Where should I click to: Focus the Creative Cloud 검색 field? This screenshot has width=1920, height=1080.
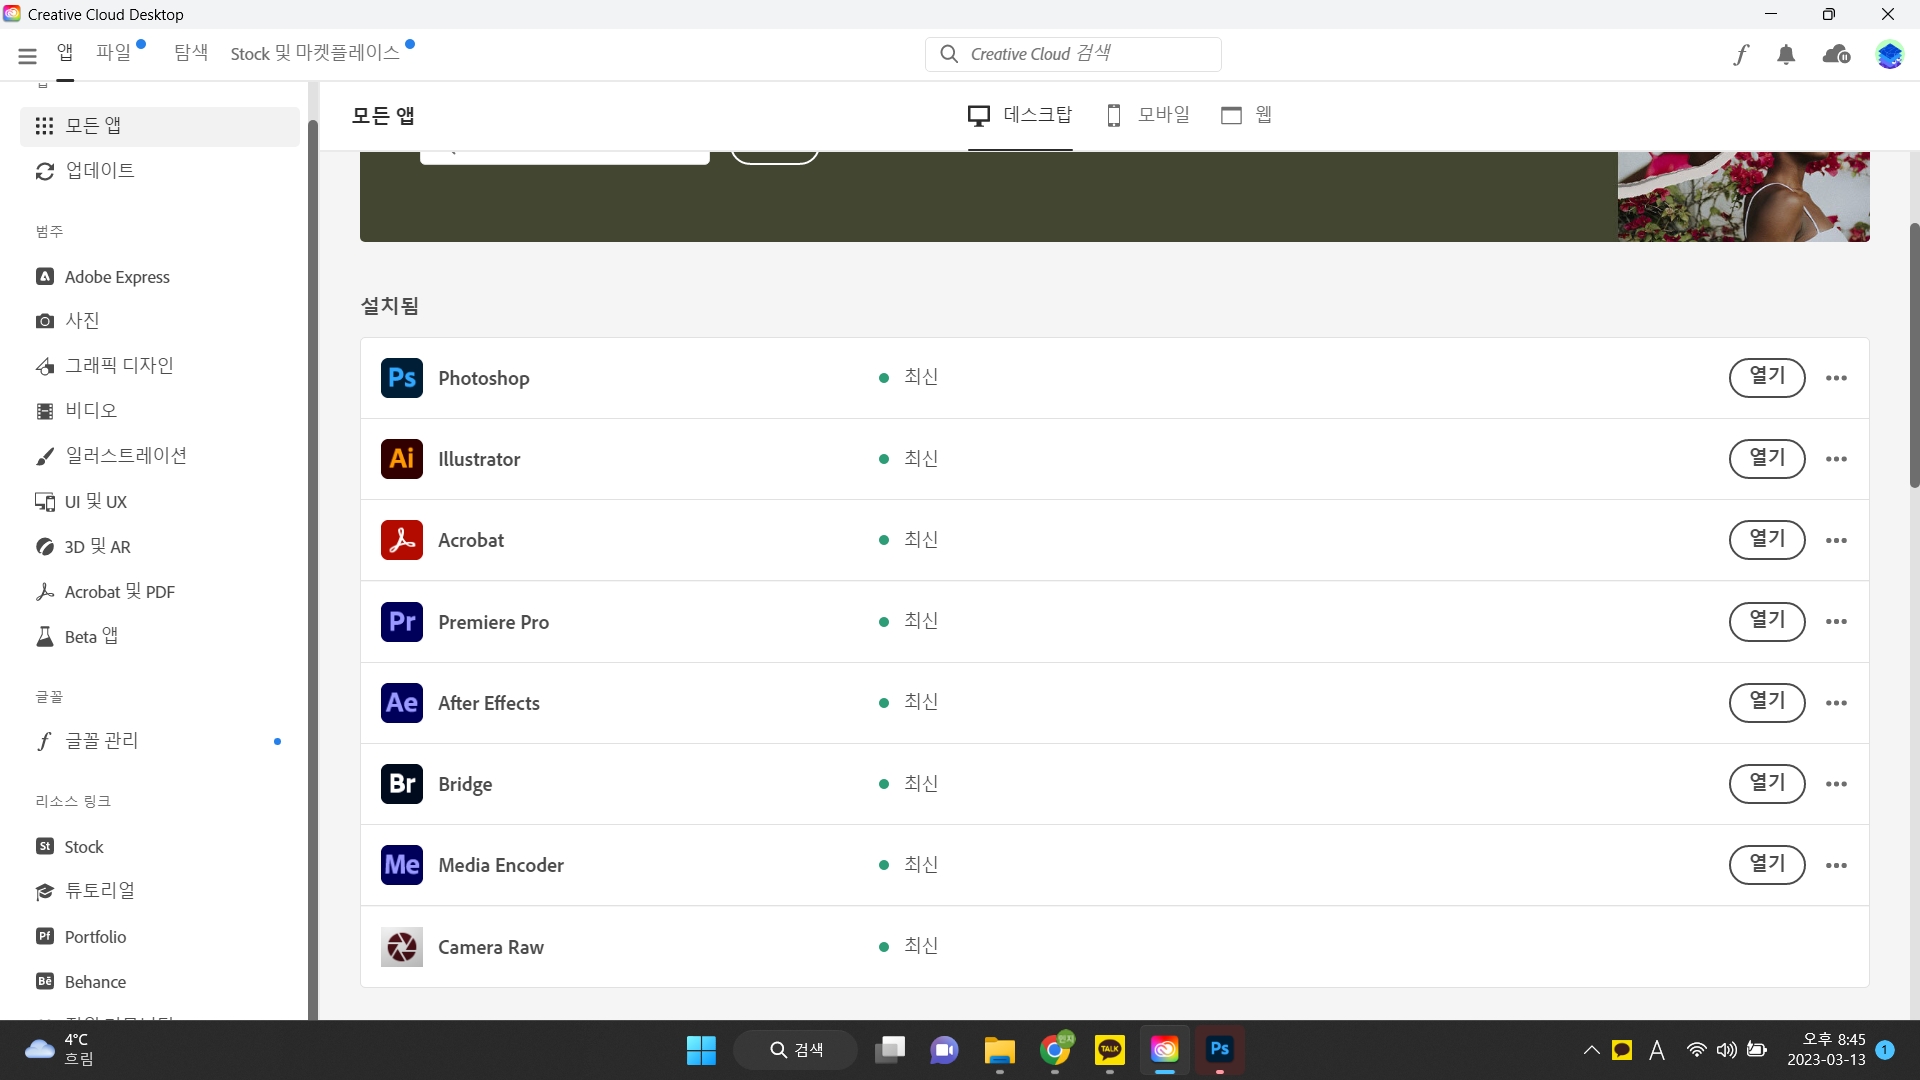tap(1073, 54)
